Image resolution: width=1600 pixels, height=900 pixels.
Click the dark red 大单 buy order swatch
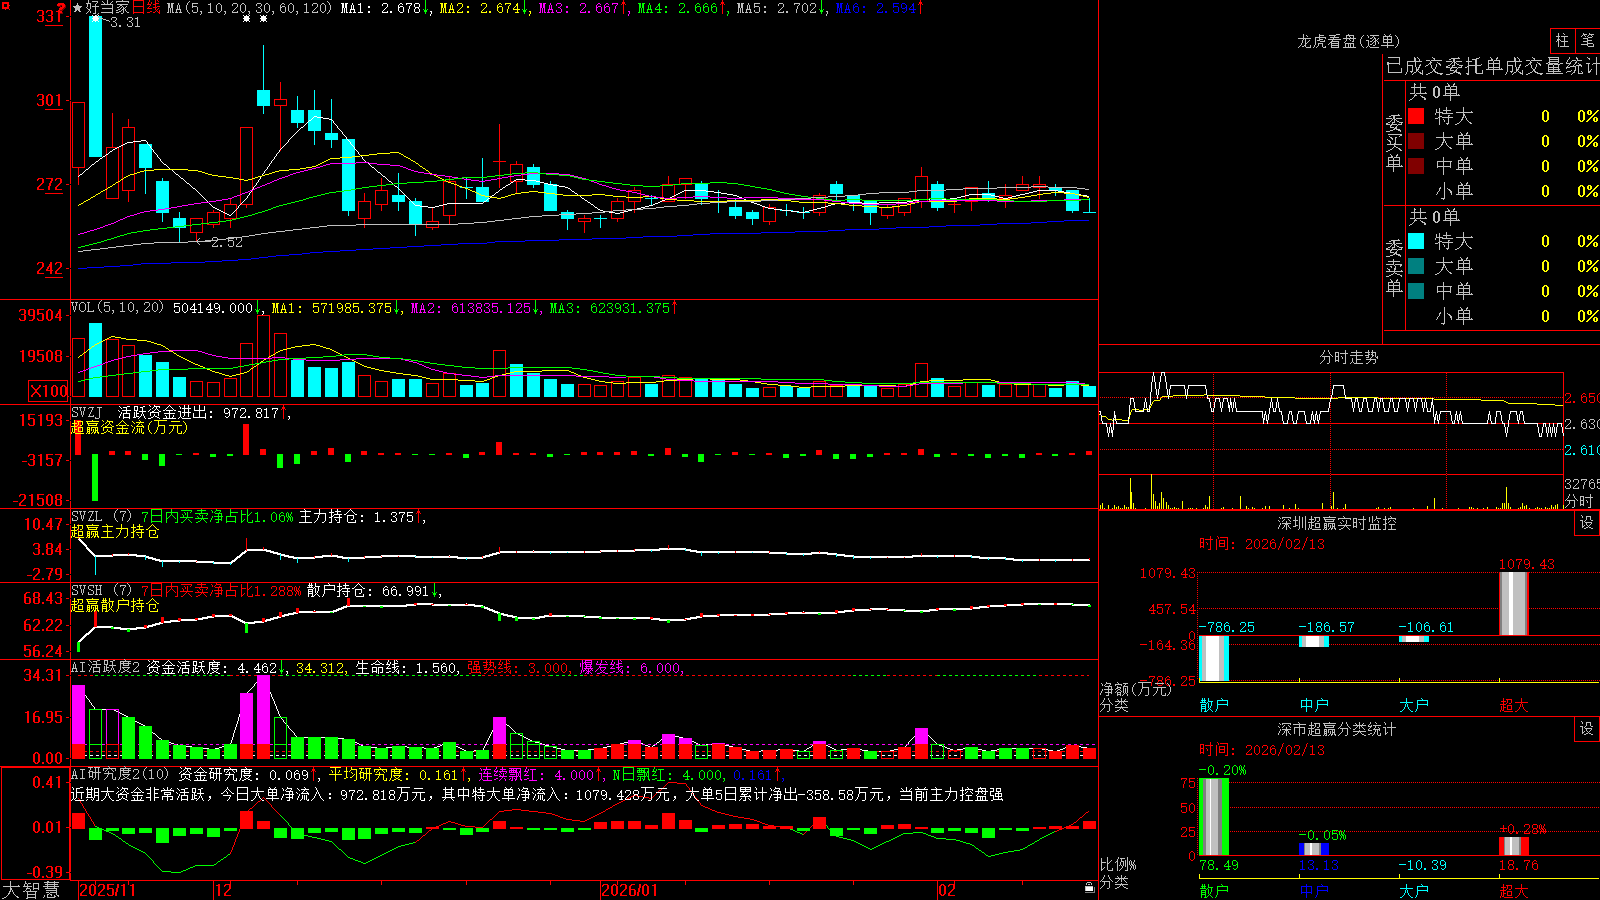(x=1416, y=141)
